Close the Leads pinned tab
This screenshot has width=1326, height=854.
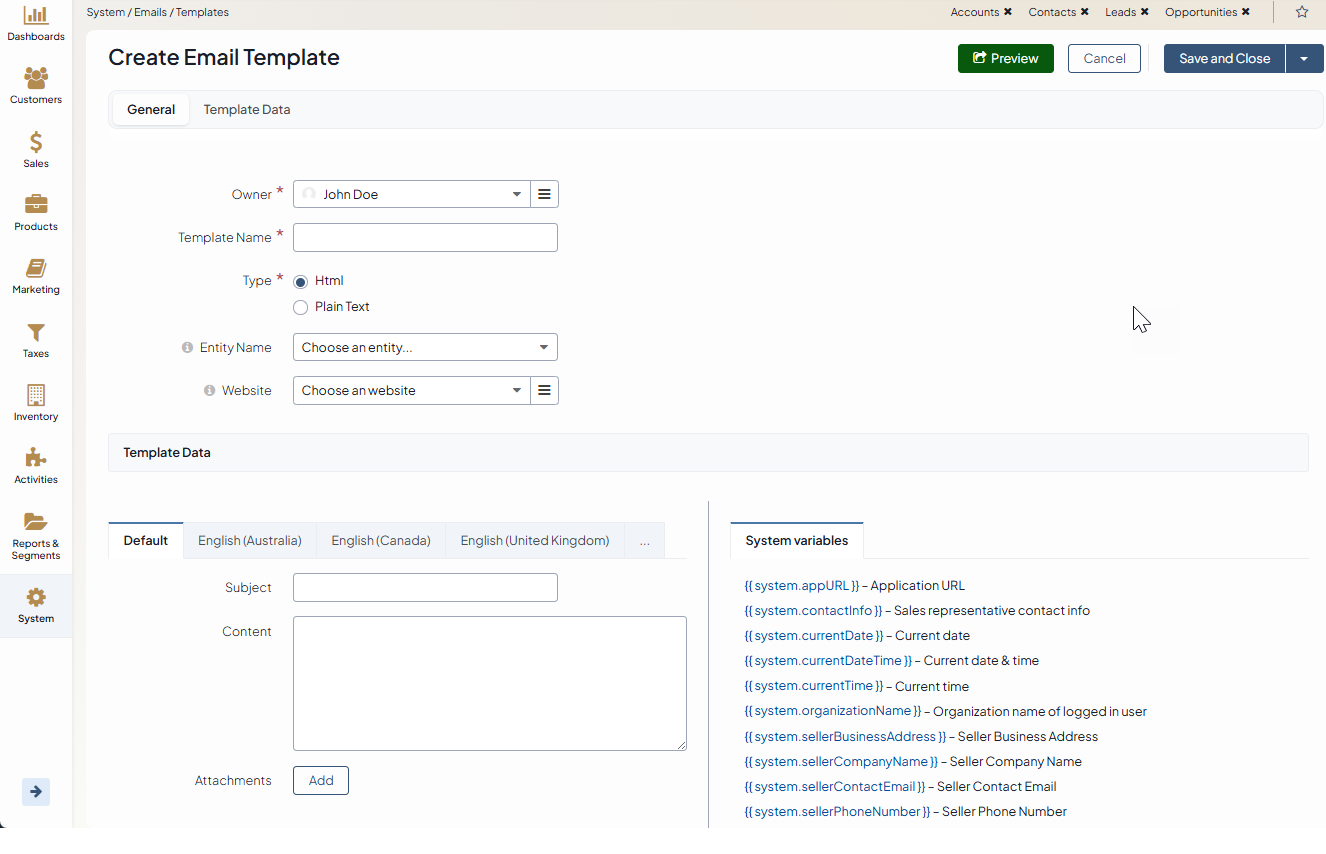pyautogui.click(x=1144, y=12)
